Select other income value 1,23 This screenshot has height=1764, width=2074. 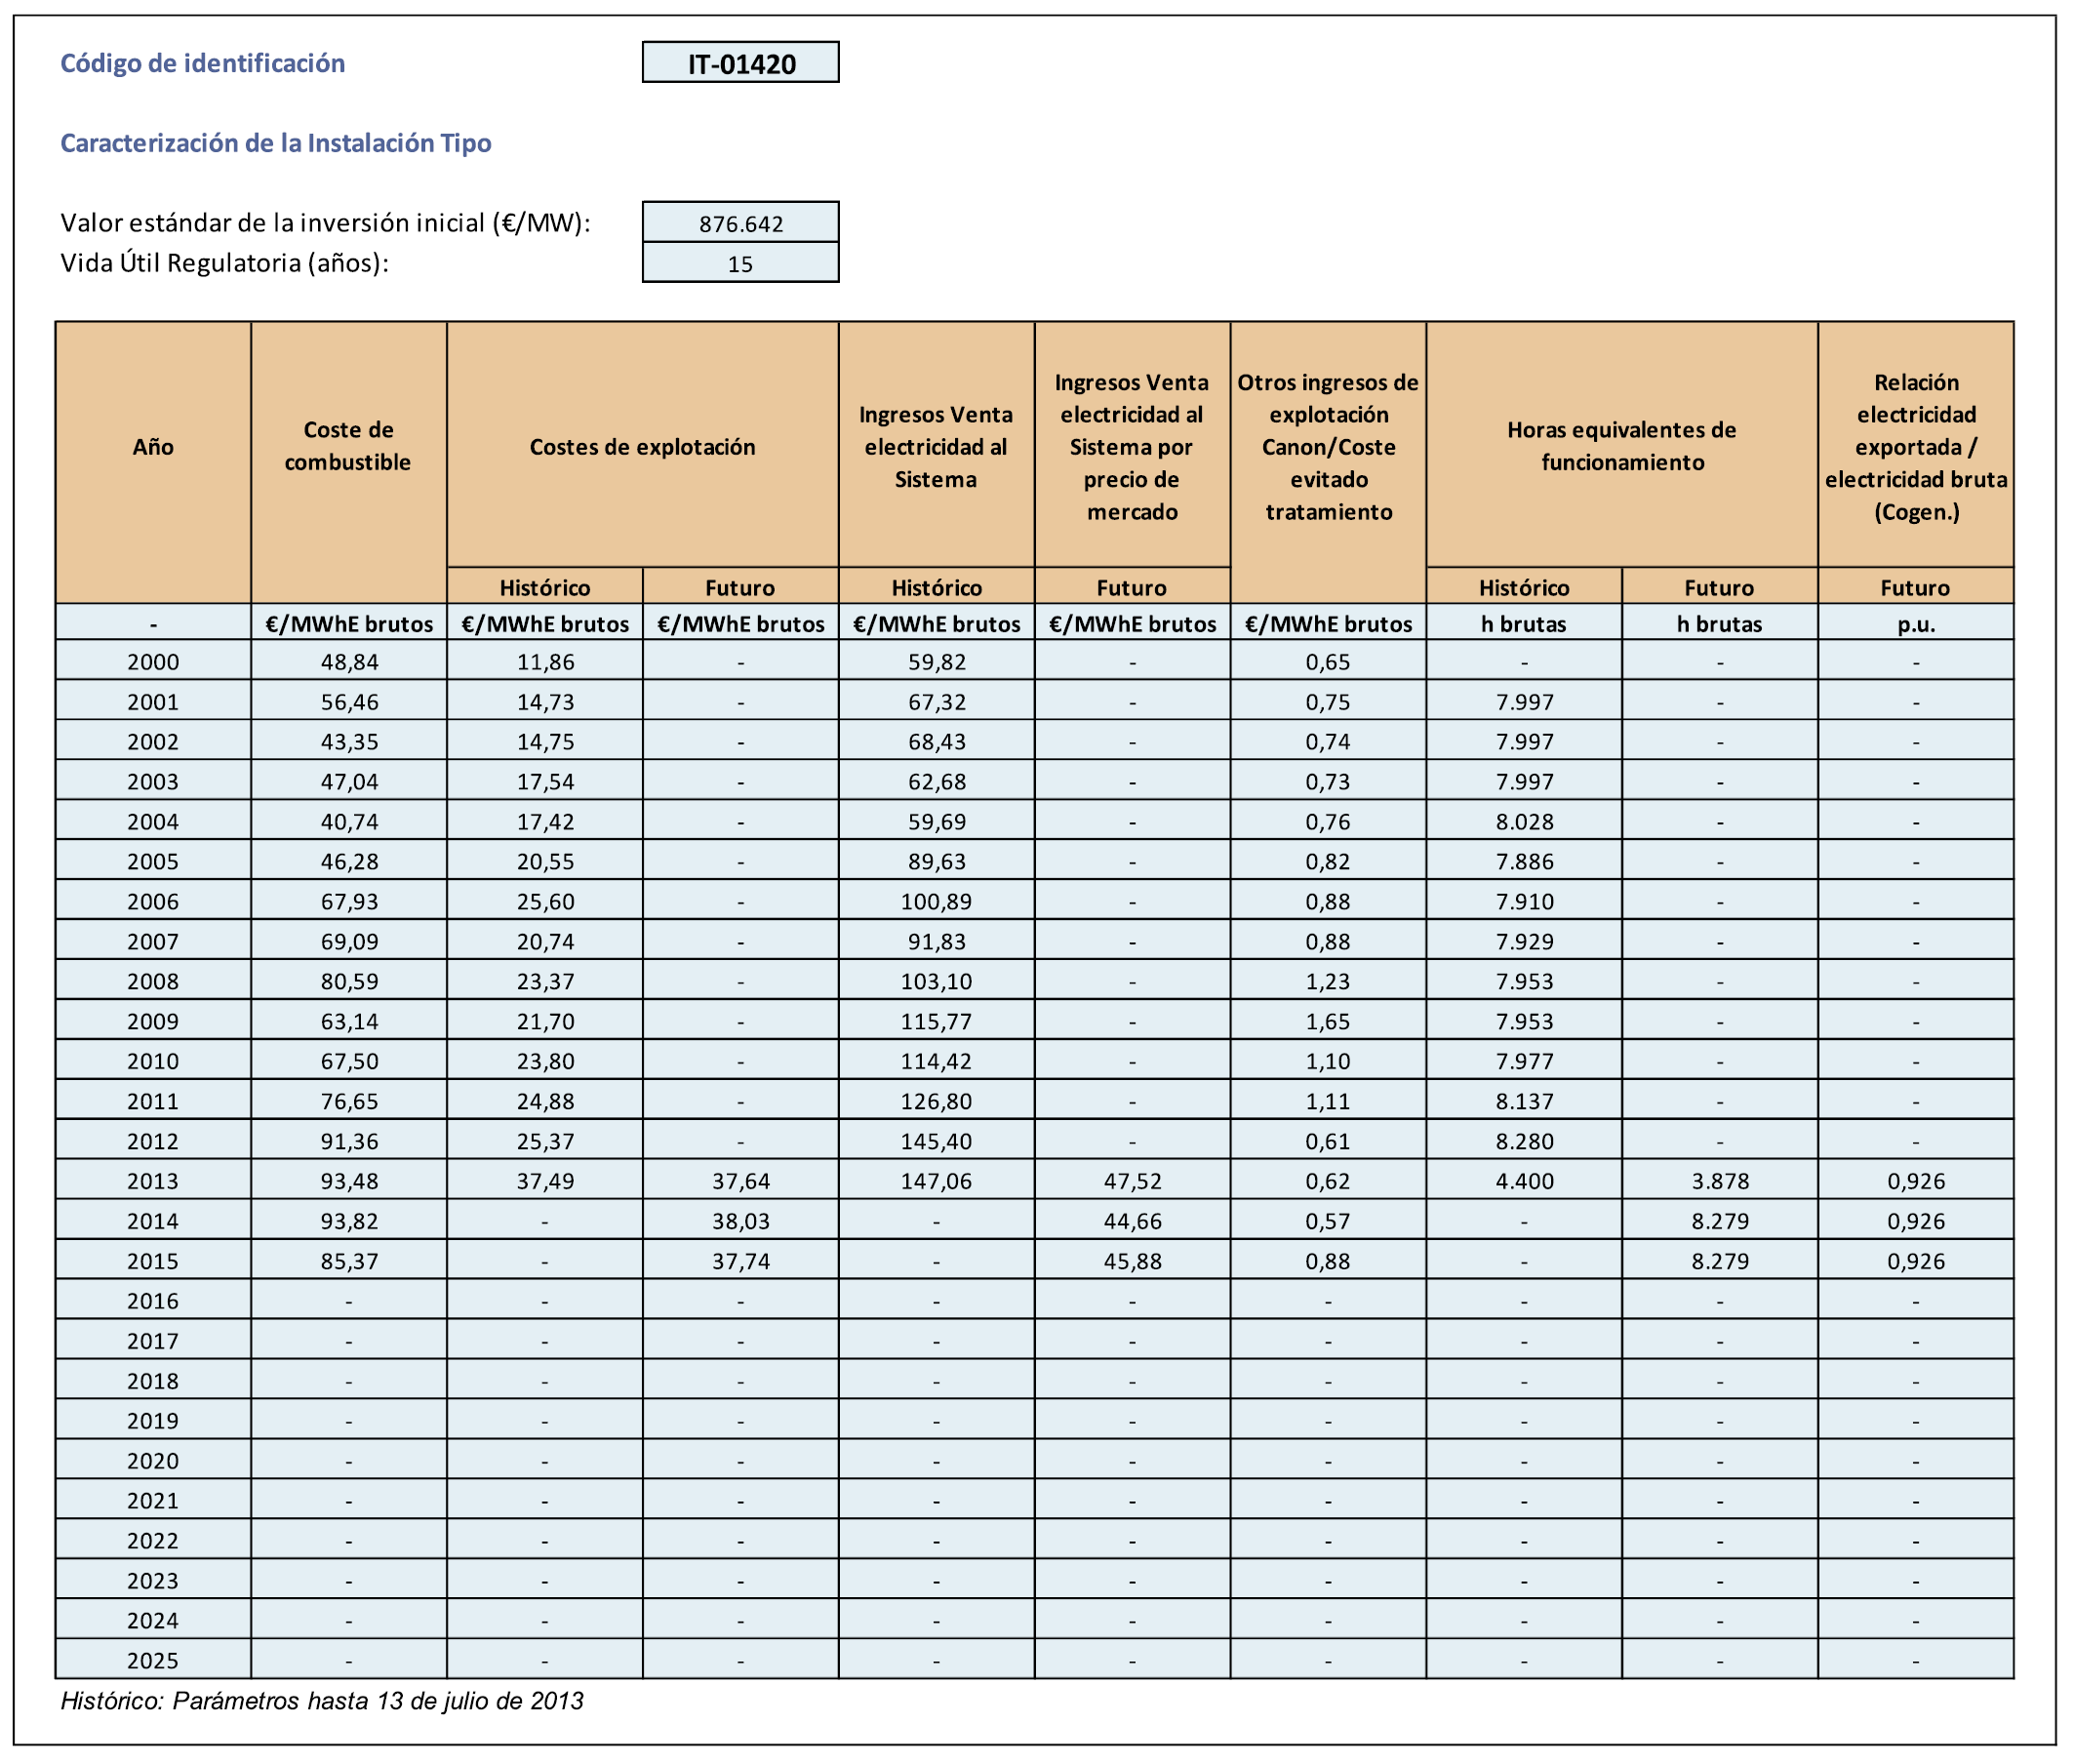click(x=1328, y=981)
